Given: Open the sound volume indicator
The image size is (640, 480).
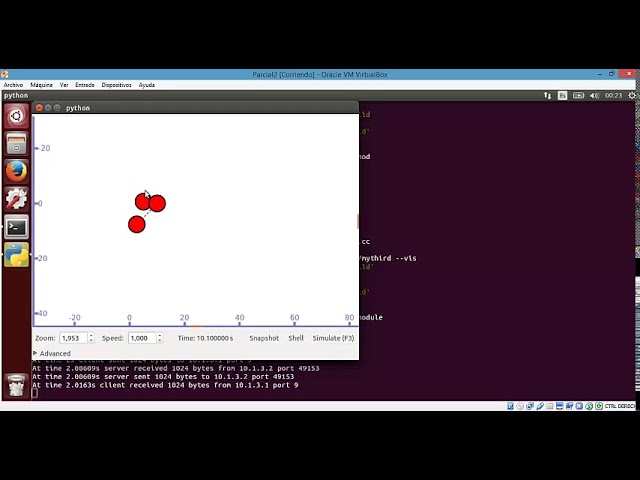Looking at the screenshot, I should (x=594, y=96).
